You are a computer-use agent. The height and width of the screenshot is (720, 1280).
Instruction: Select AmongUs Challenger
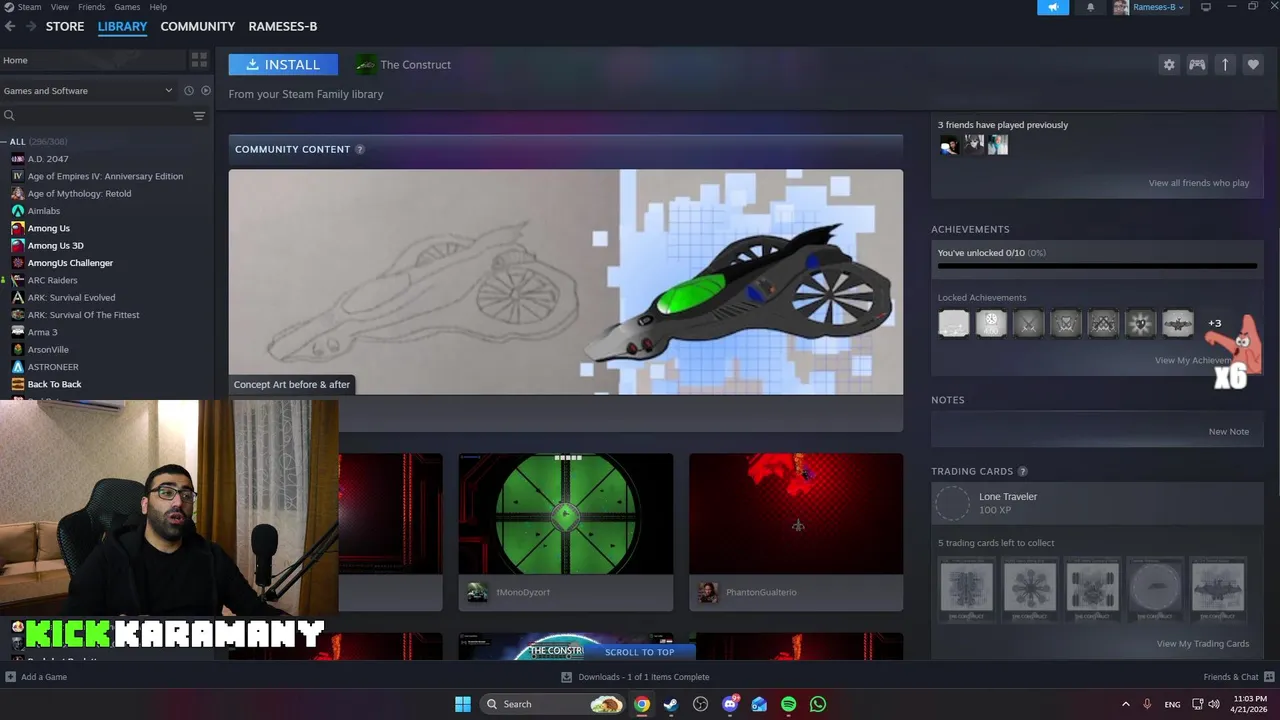tap(70, 263)
